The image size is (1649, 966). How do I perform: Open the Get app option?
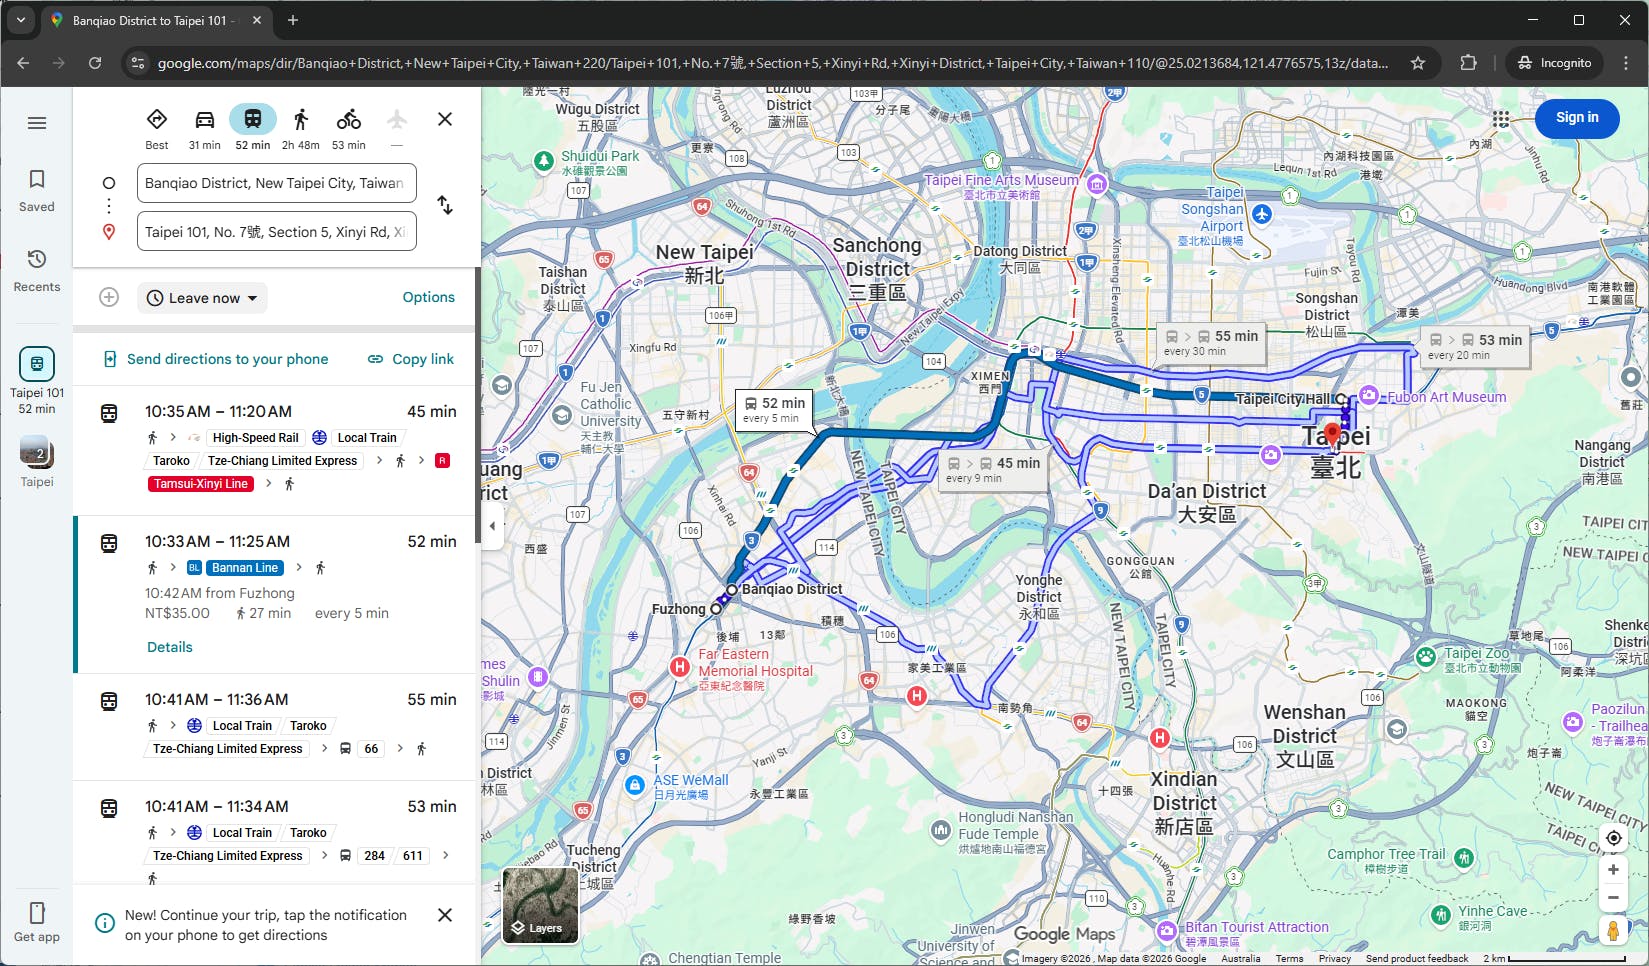[37, 922]
